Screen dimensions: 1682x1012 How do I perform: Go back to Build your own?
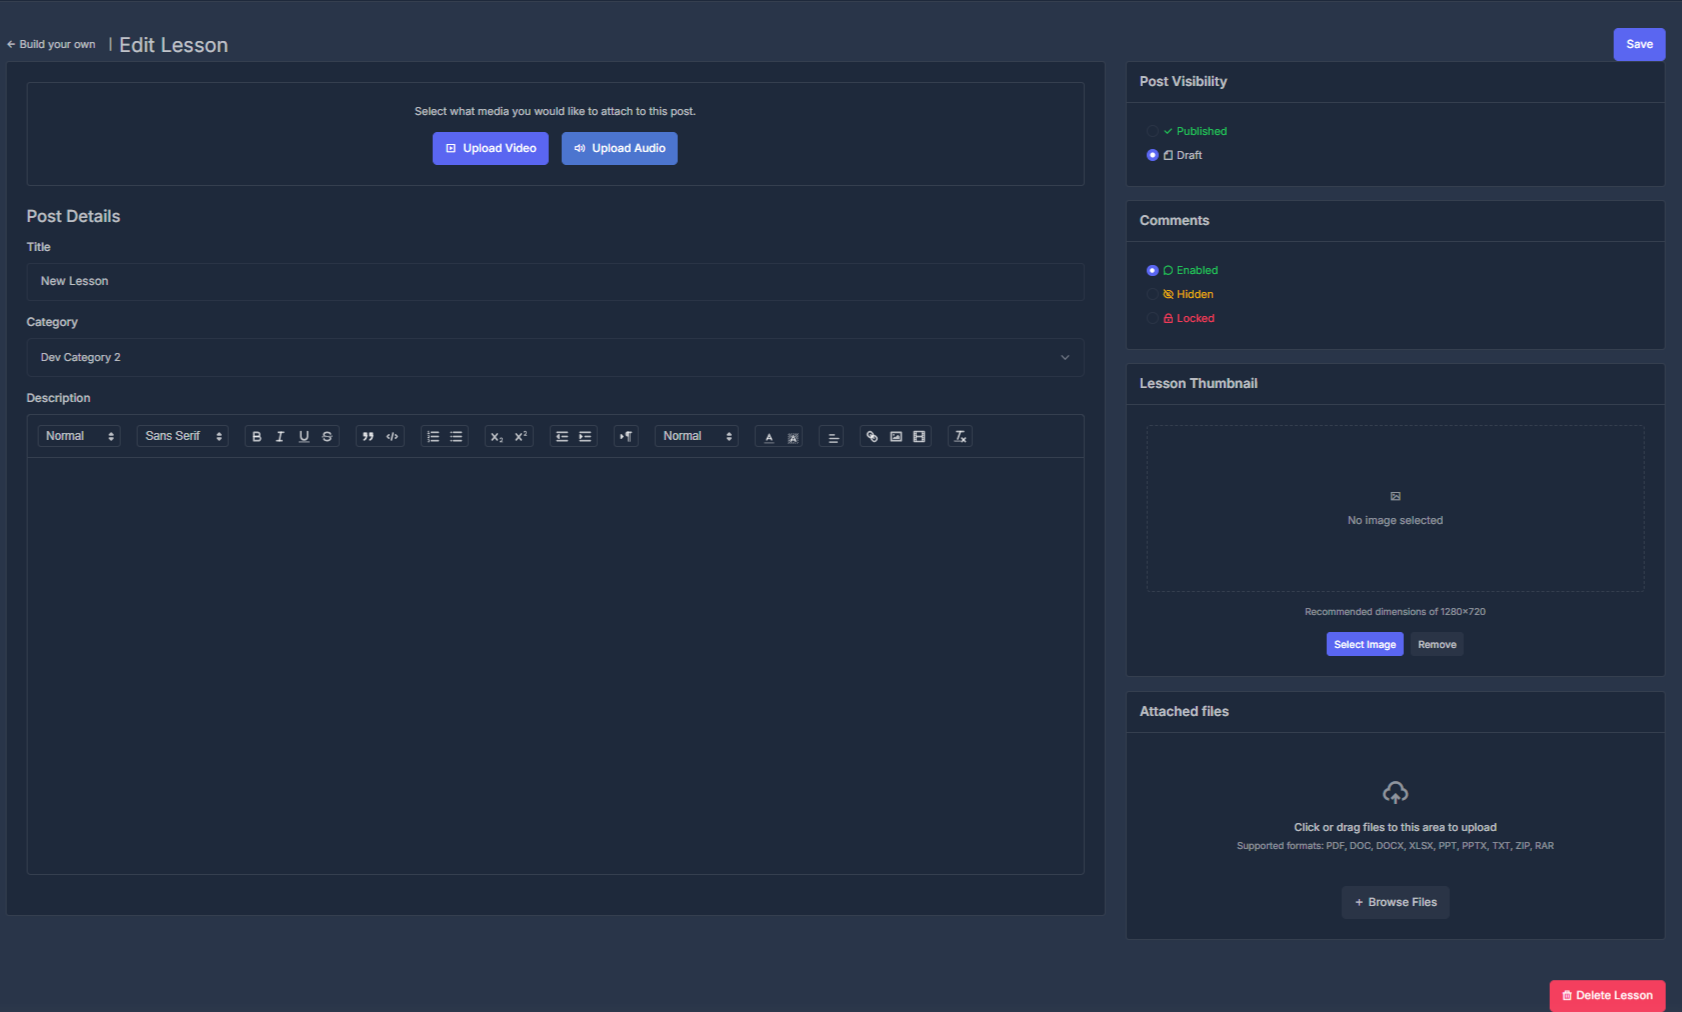click(x=50, y=44)
